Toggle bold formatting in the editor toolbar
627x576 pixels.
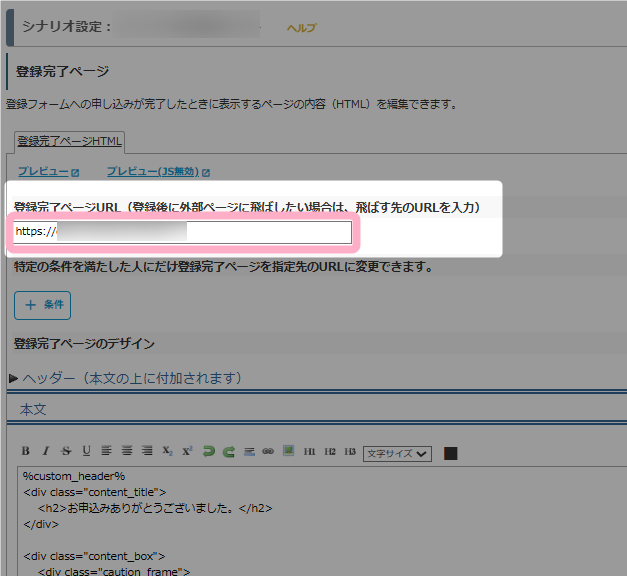26,452
